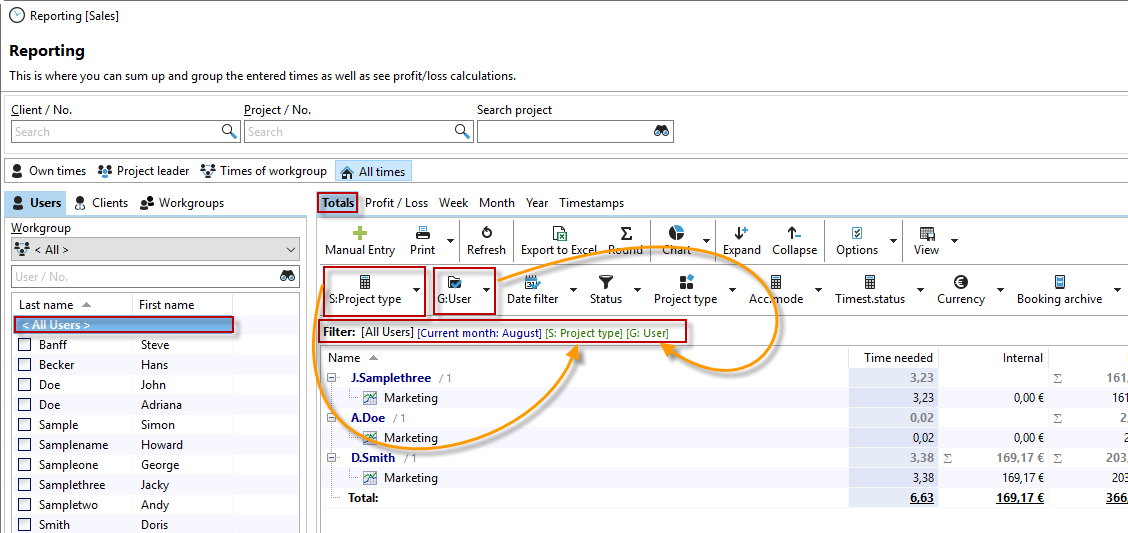This screenshot has height=533, width=1128.
Task: Check the box for Banff Steve
Action: point(25,345)
